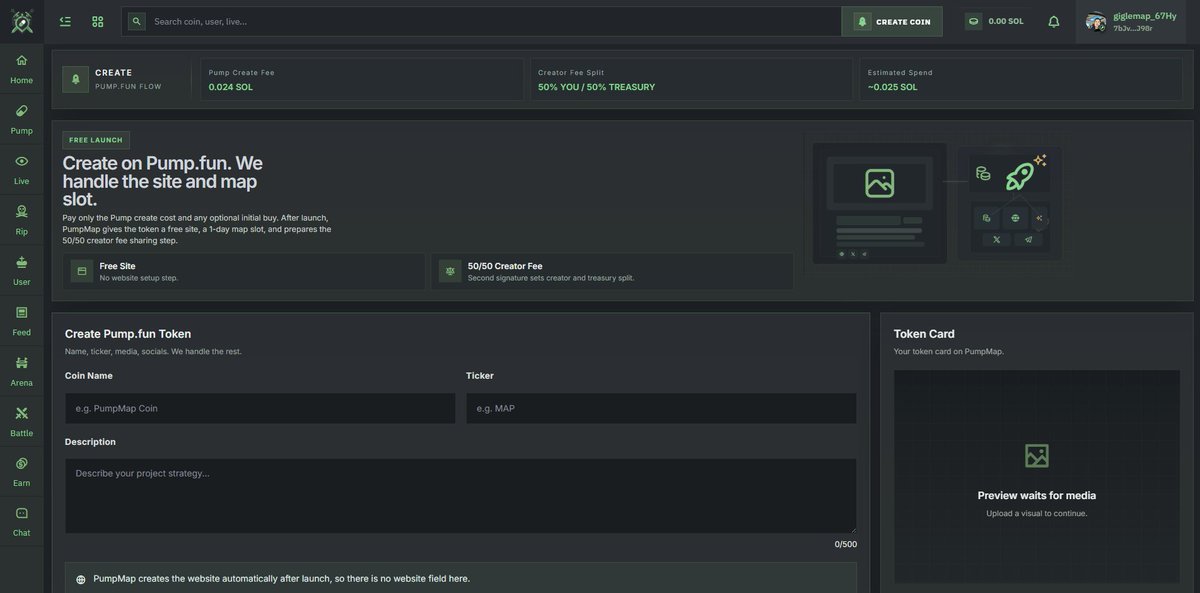Click the ~0.025 SOL estimated spend value

892,87
